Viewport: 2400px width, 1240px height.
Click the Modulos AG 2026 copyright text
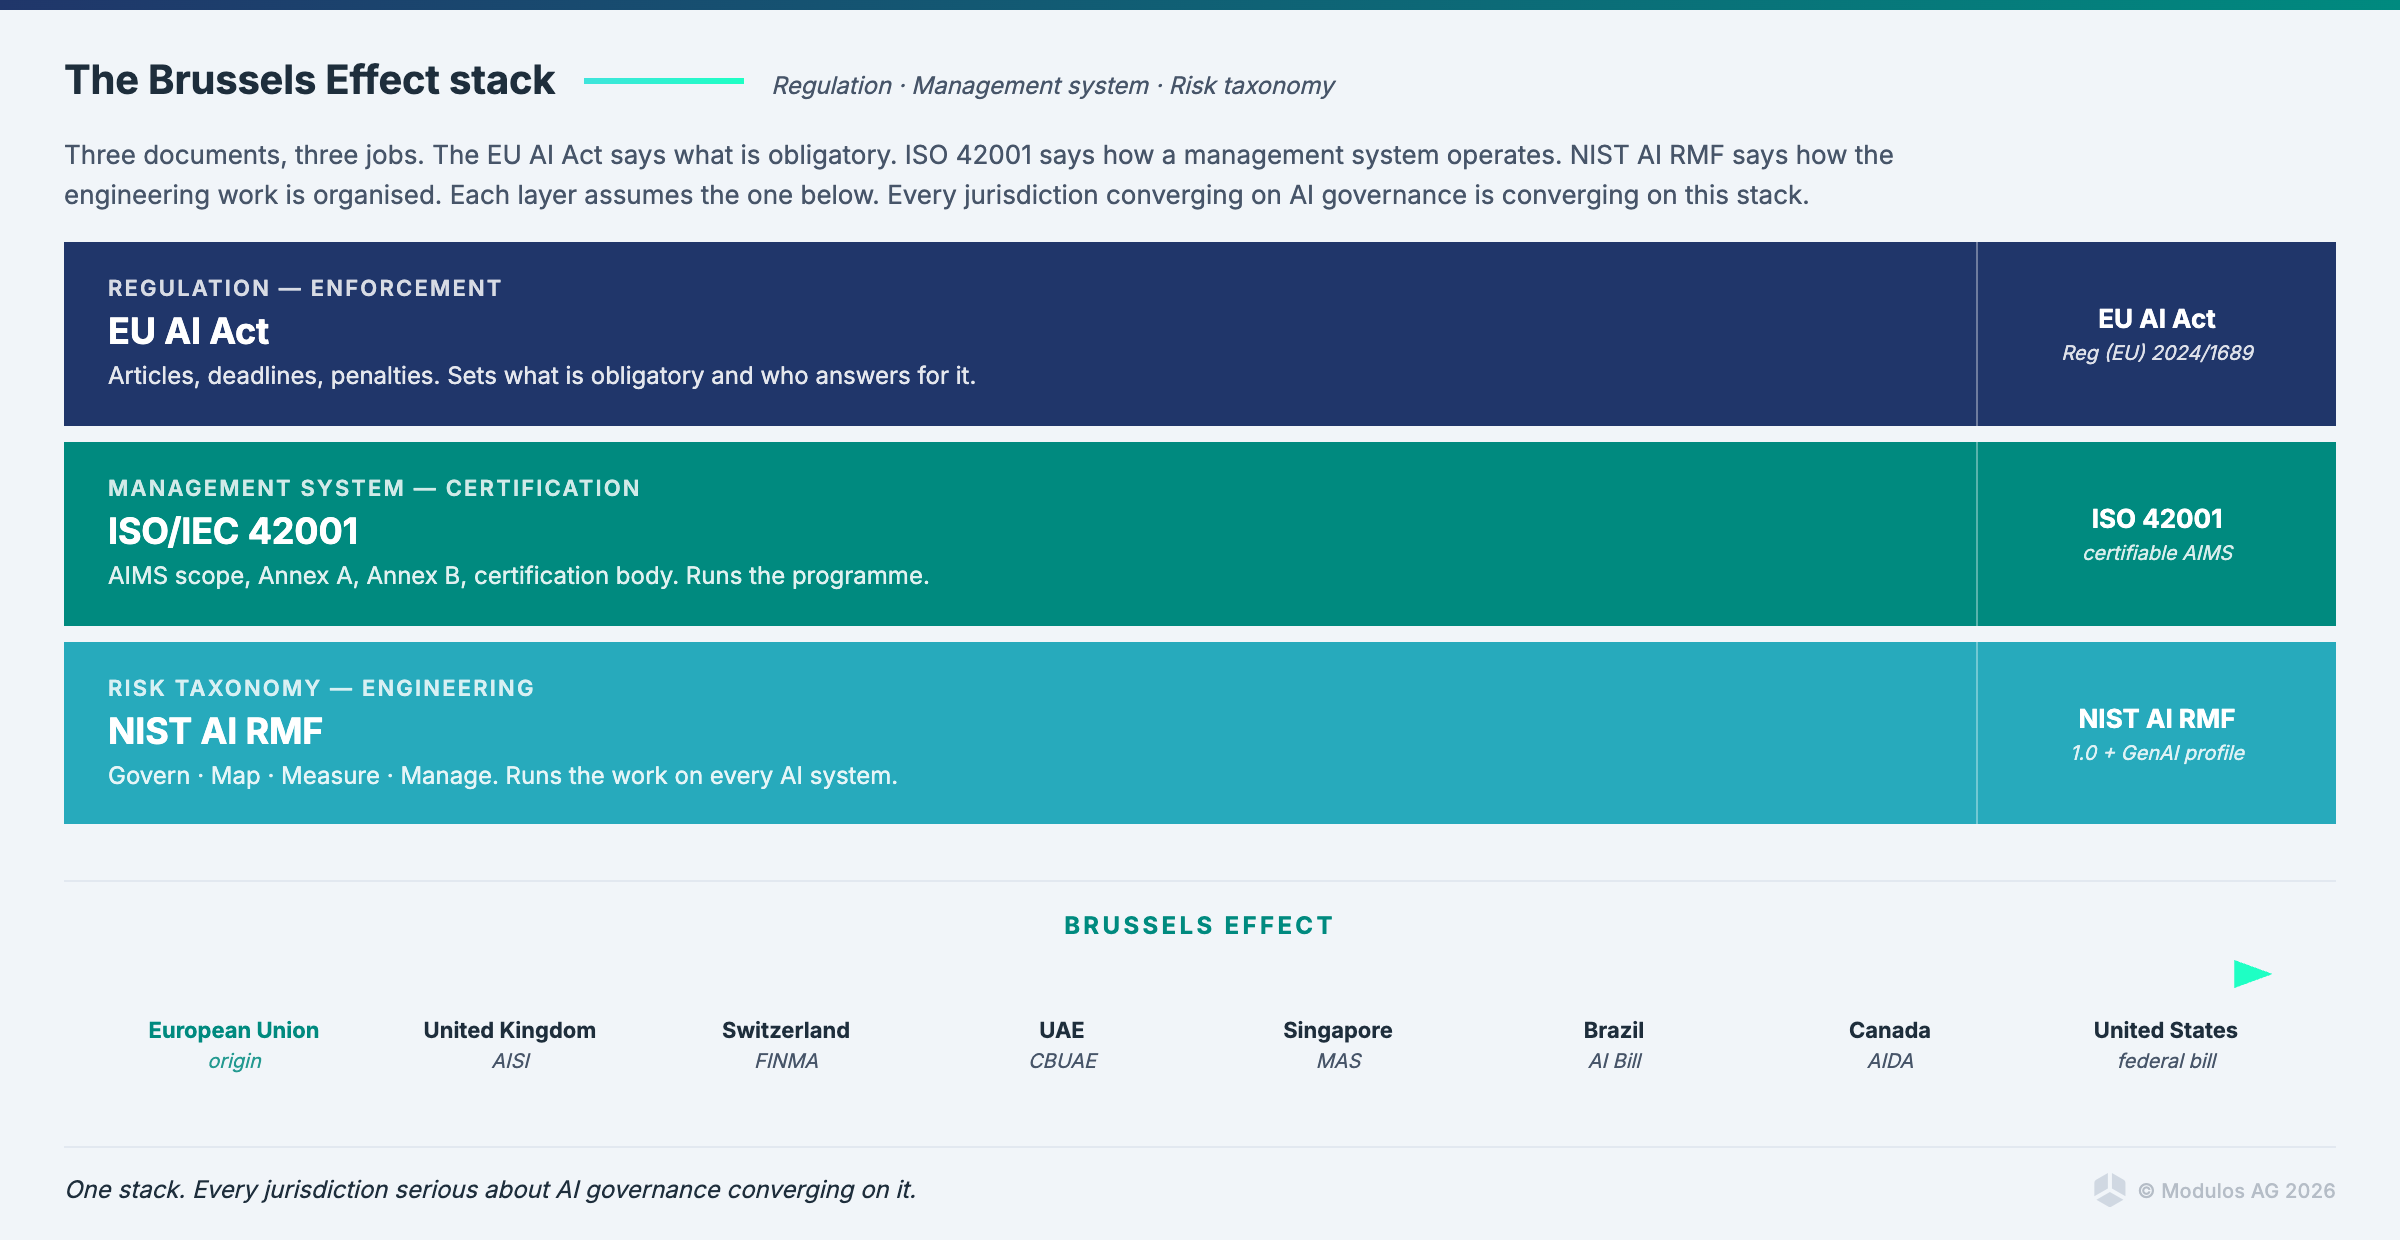[2236, 1190]
